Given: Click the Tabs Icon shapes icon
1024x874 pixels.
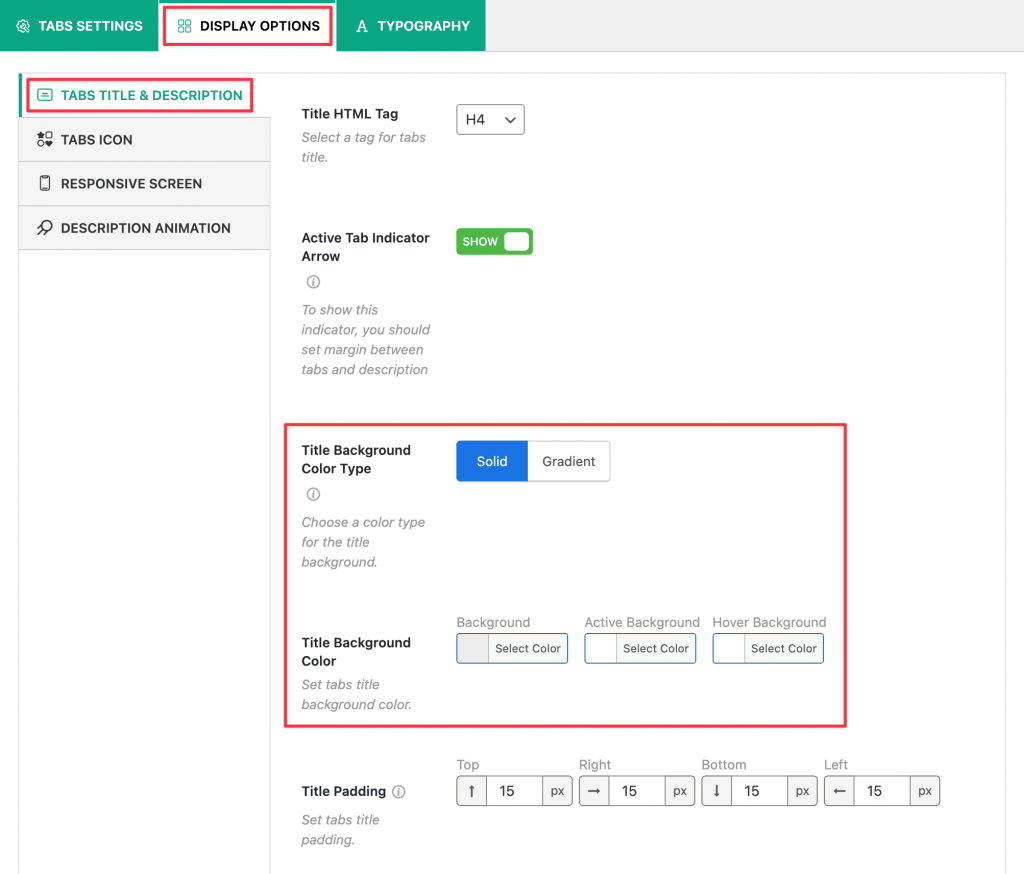Looking at the screenshot, I should pyautogui.click(x=44, y=139).
